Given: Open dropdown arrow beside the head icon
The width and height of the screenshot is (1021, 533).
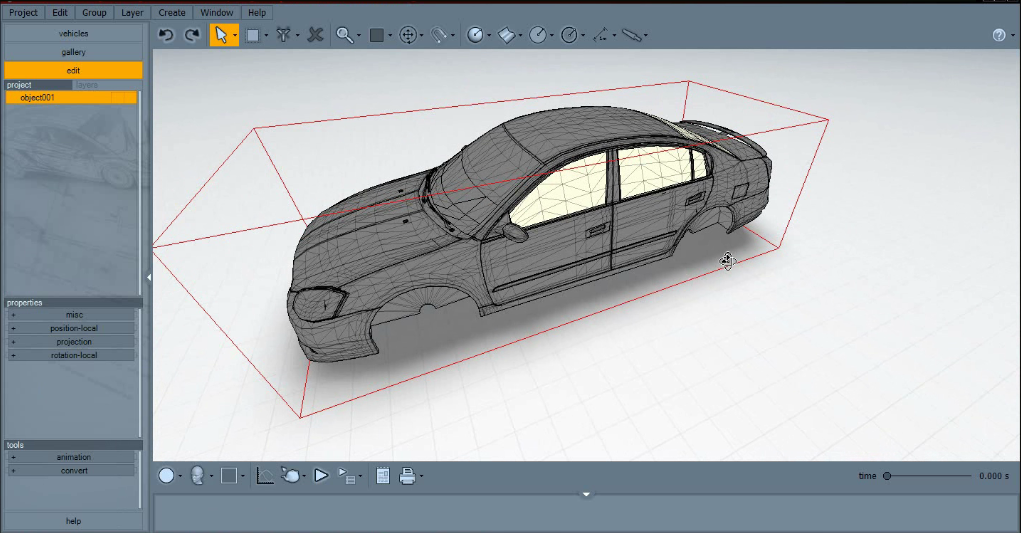Looking at the screenshot, I should tap(212, 476).
